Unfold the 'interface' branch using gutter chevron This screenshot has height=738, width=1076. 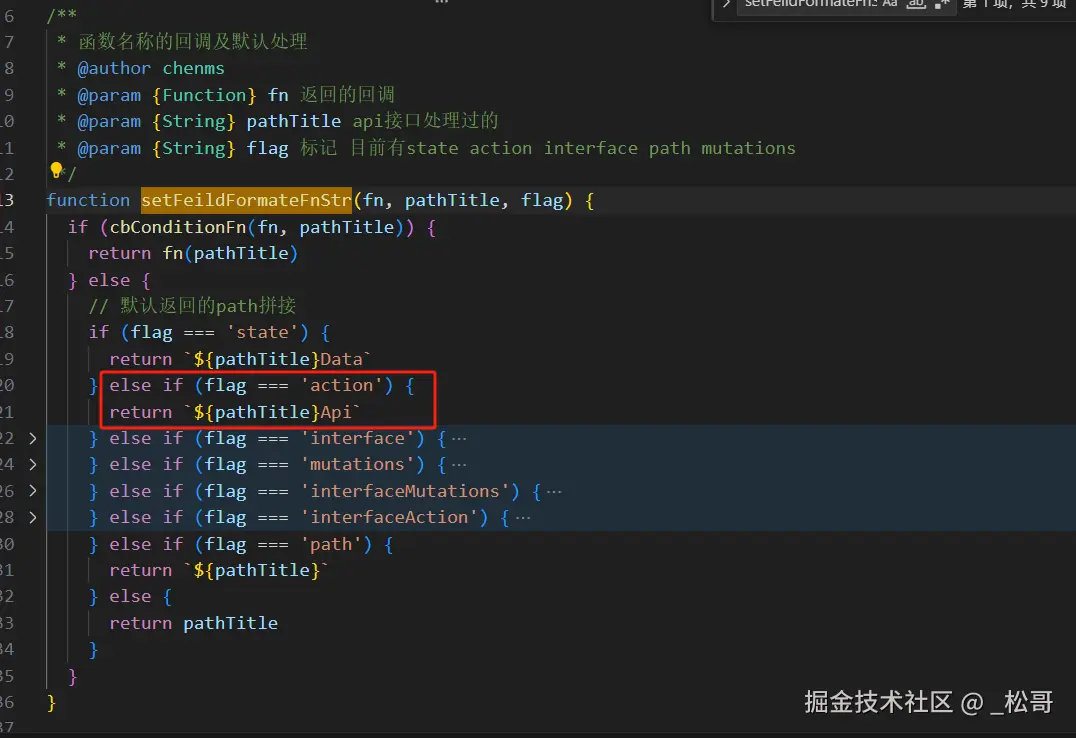33,438
